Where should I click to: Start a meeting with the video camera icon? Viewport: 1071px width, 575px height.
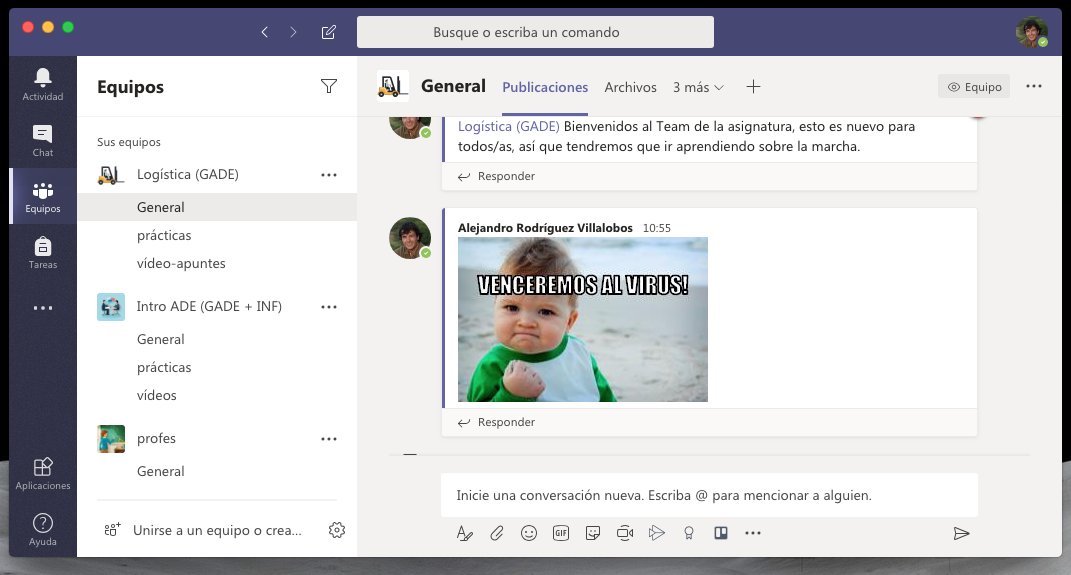625,533
